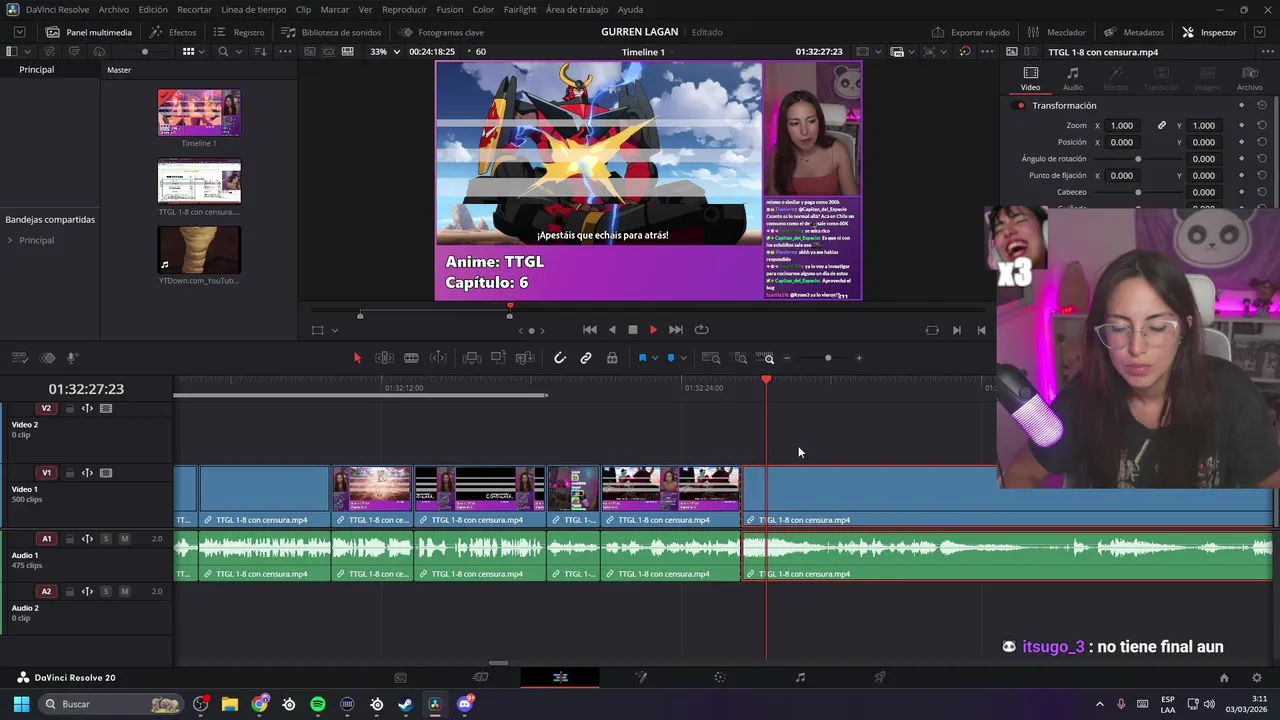
Task: Open flag color dropdown arrow
Action: coord(654,358)
